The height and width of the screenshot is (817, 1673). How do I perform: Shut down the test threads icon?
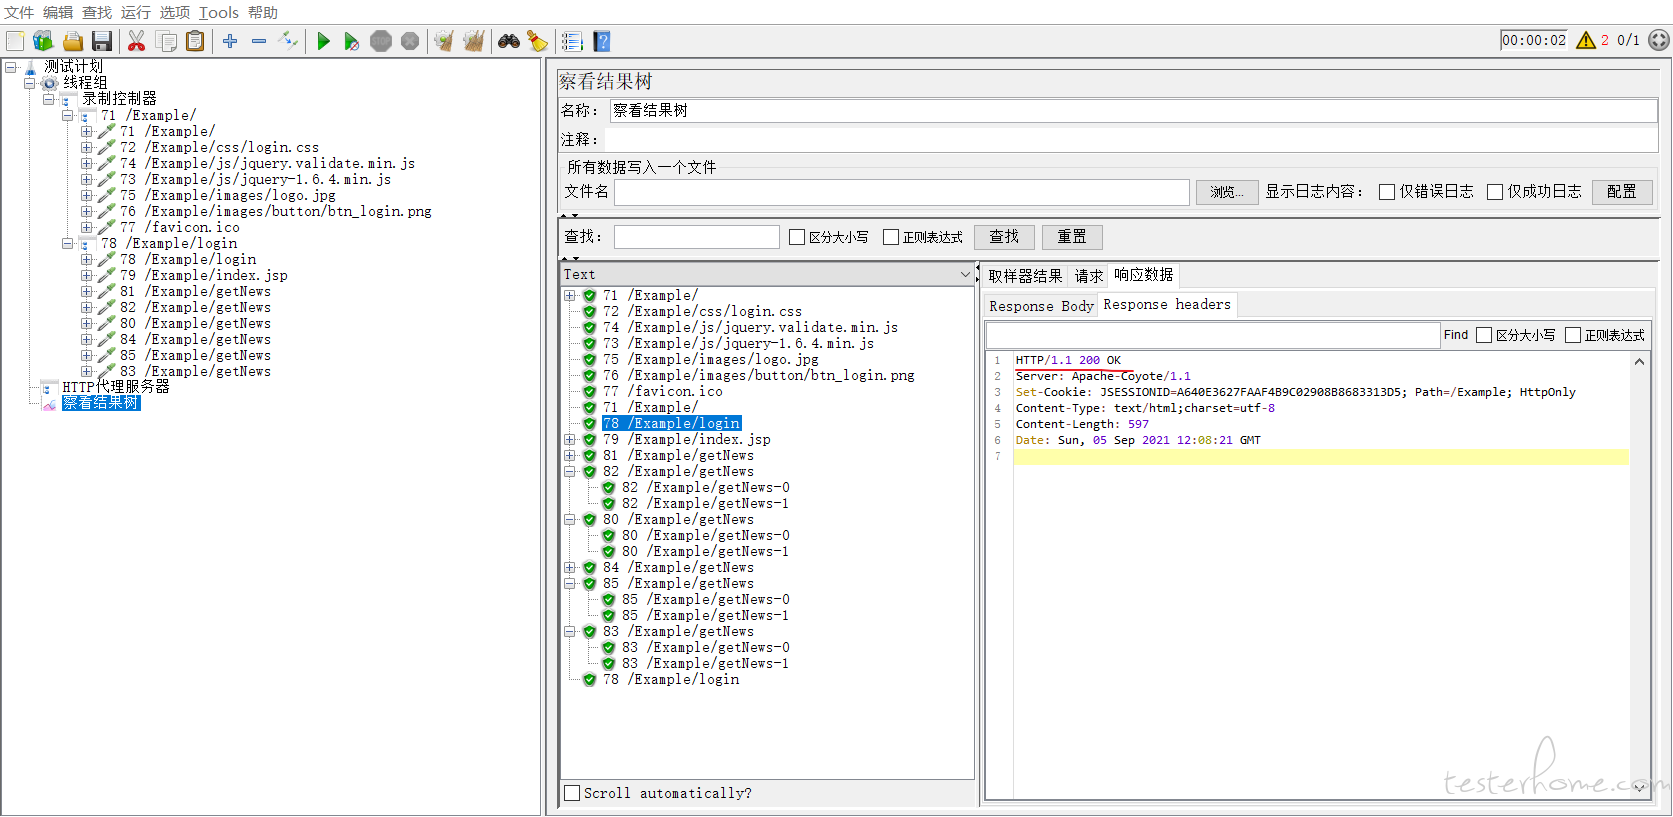point(410,41)
